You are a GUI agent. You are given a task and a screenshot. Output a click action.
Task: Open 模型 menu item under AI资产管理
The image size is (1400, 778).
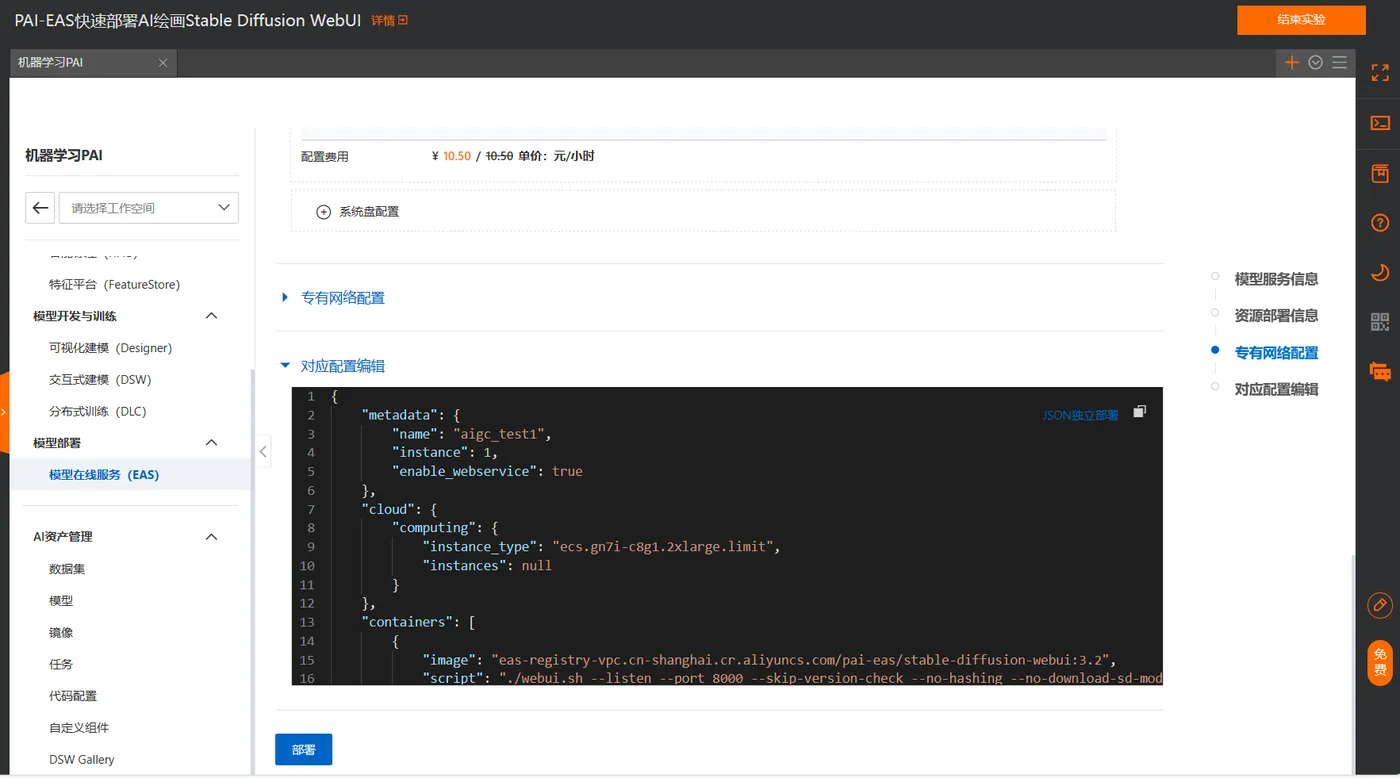coord(61,601)
